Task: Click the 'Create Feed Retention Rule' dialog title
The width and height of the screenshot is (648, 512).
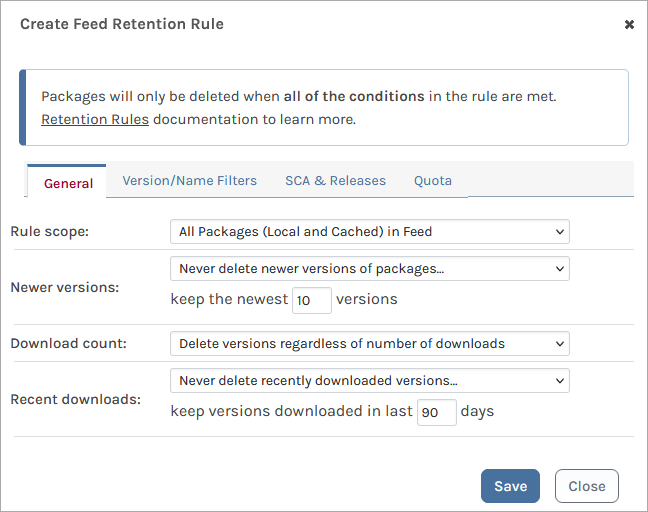Action: click(122, 23)
